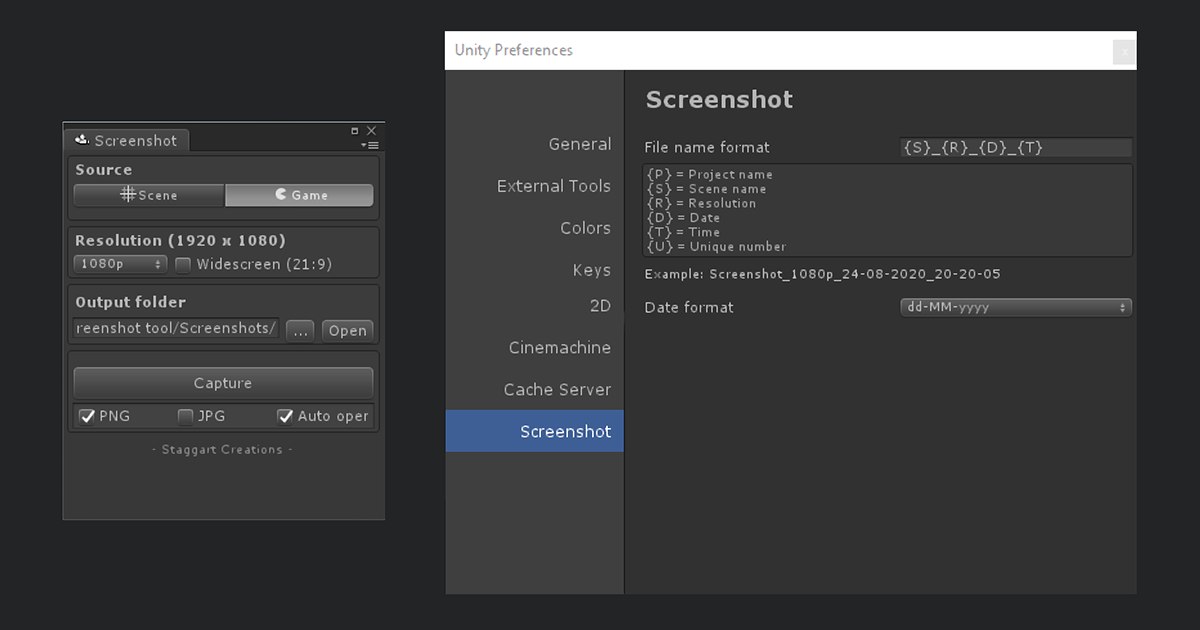Image resolution: width=1200 pixels, height=630 pixels.
Task: Toggle the Auto open checkbox
Action: pyautogui.click(x=285, y=416)
